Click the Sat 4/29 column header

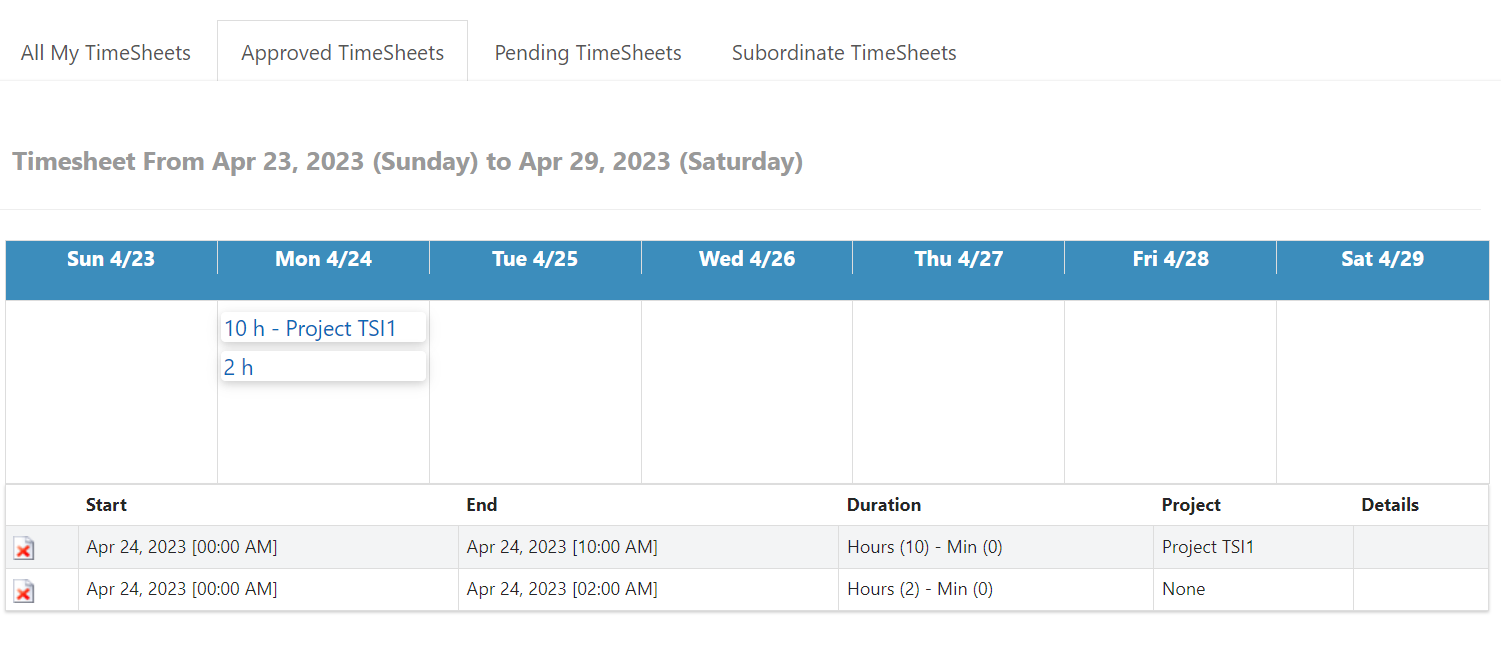pos(1383,258)
